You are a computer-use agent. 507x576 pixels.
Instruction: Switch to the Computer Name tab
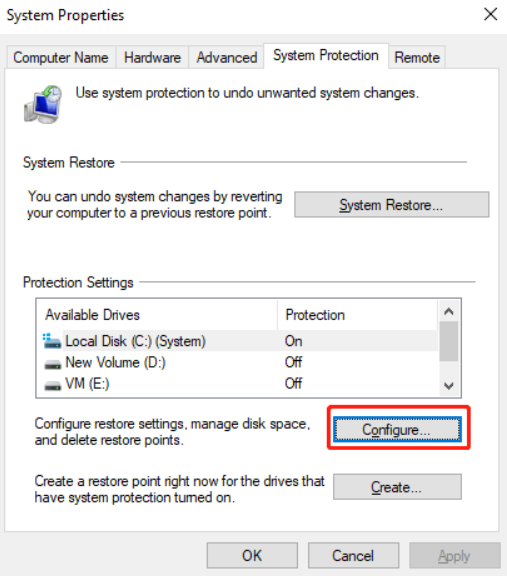(x=61, y=57)
